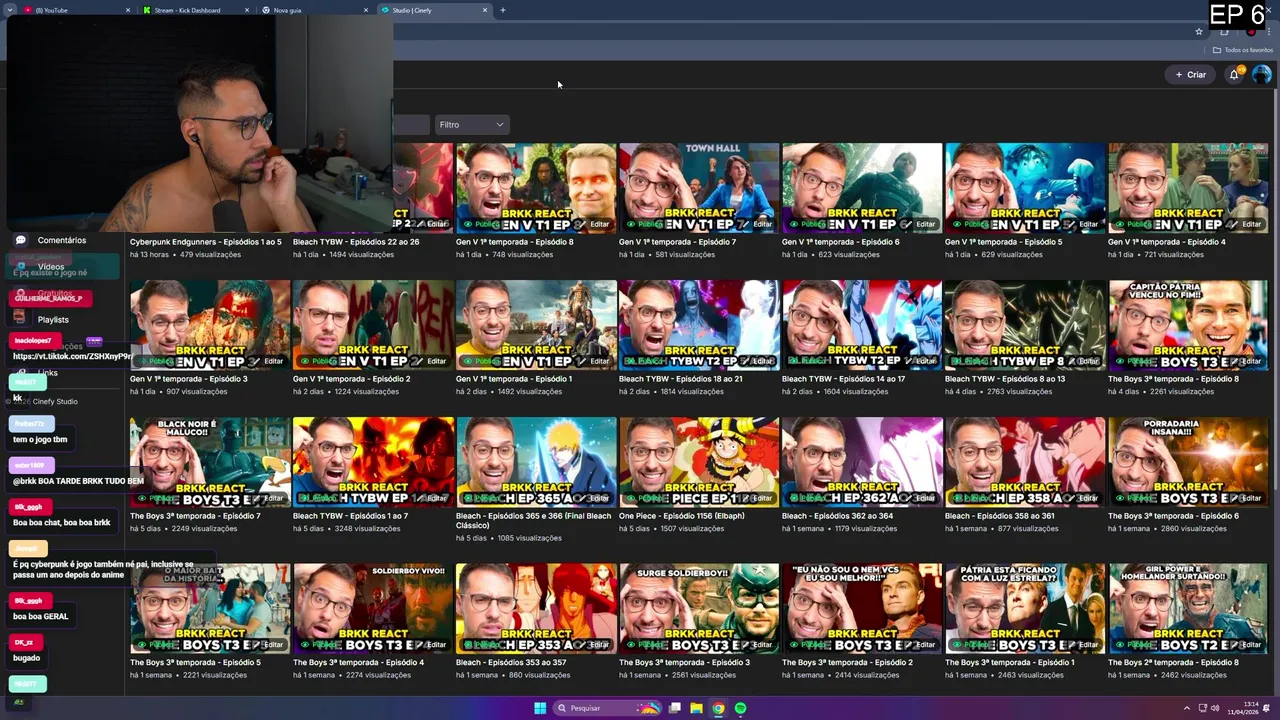Open Gen V Episódio 6 video thumbnail

click(x=862, y=188)
